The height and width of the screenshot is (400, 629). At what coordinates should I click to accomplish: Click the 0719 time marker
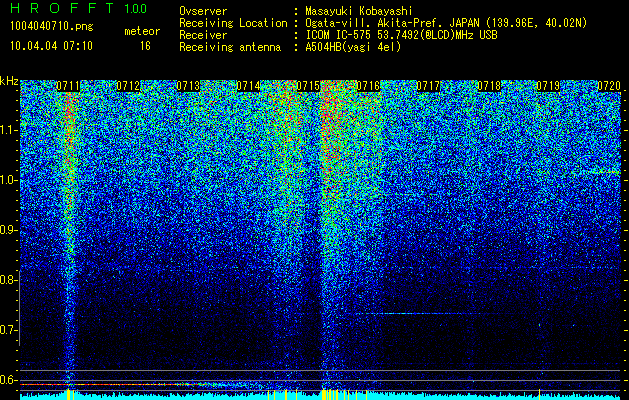(548, 86)
